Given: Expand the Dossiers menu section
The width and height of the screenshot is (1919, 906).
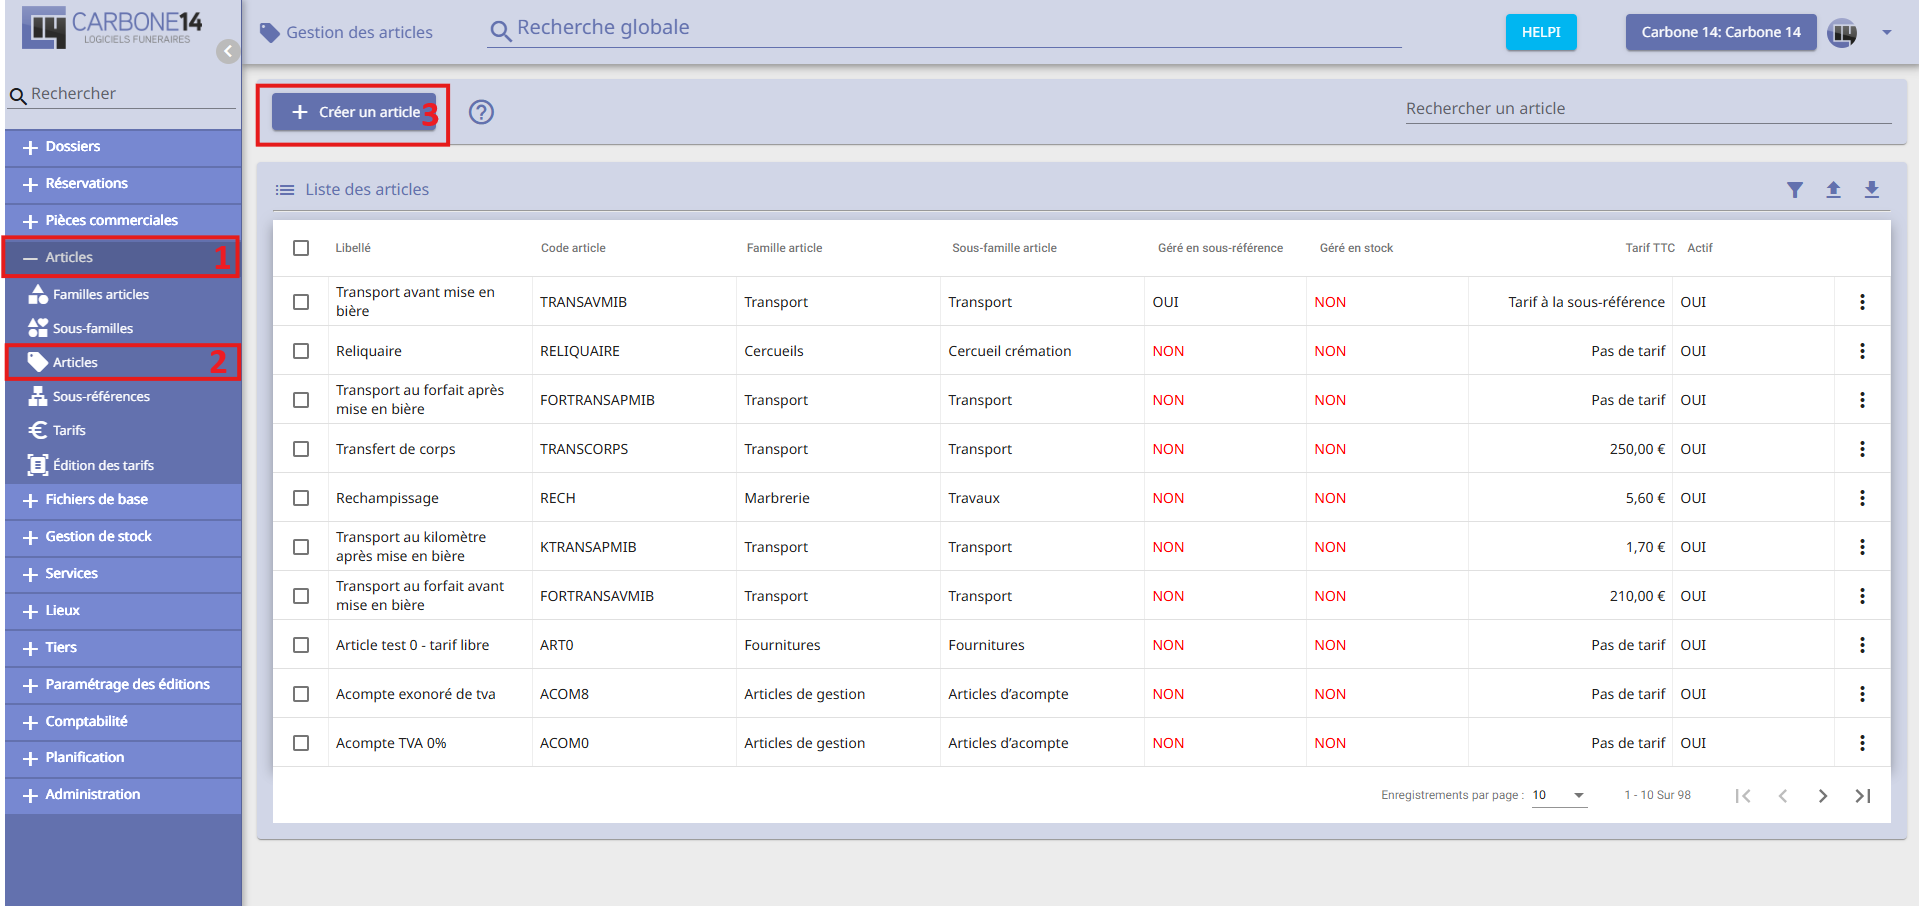Looking at the screenshot, I should (x=123, y=147).
